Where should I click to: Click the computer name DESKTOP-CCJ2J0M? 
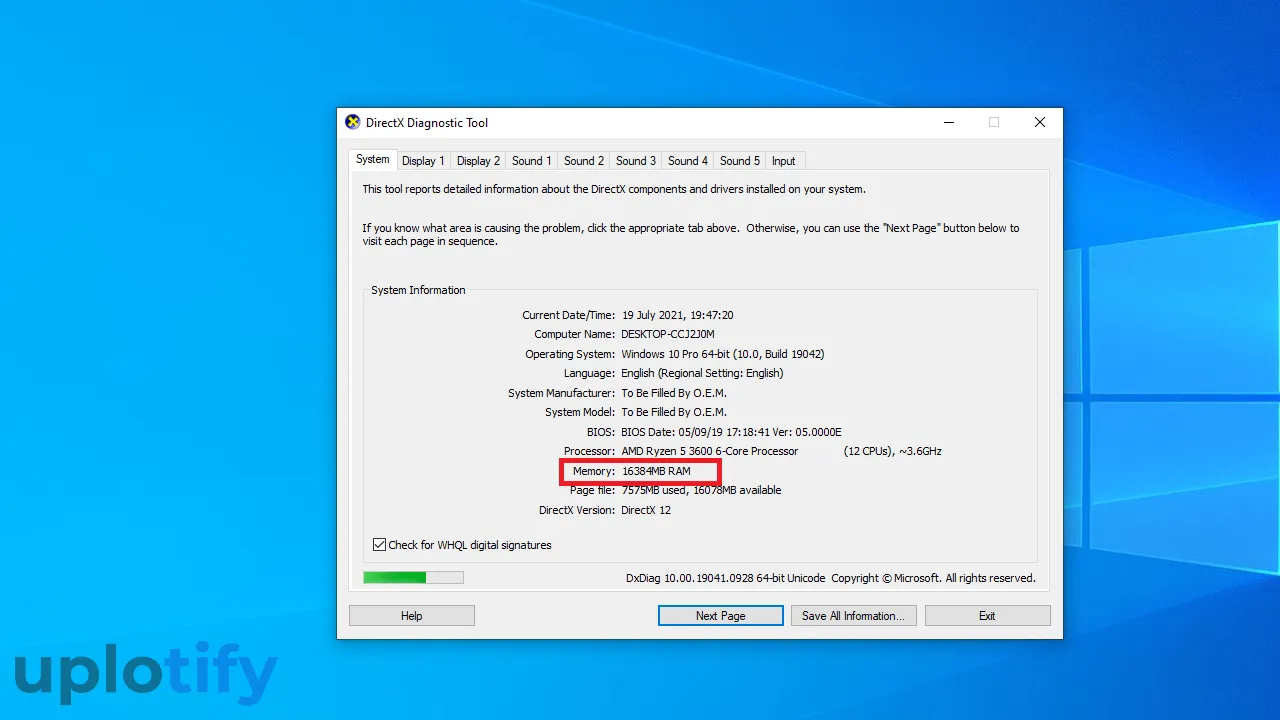(x=668, y=334)
